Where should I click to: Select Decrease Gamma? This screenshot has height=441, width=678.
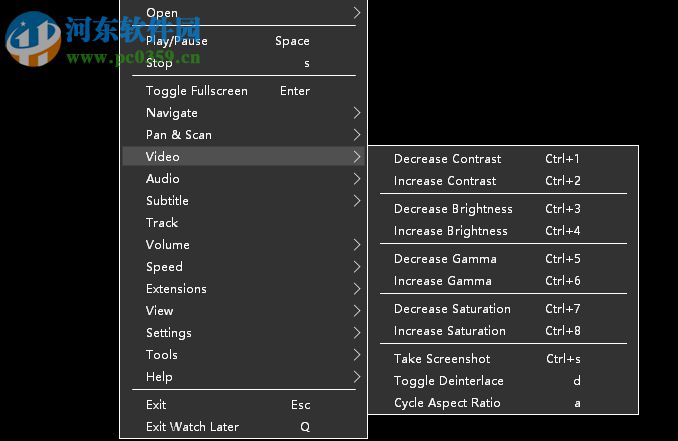[445, 259]
